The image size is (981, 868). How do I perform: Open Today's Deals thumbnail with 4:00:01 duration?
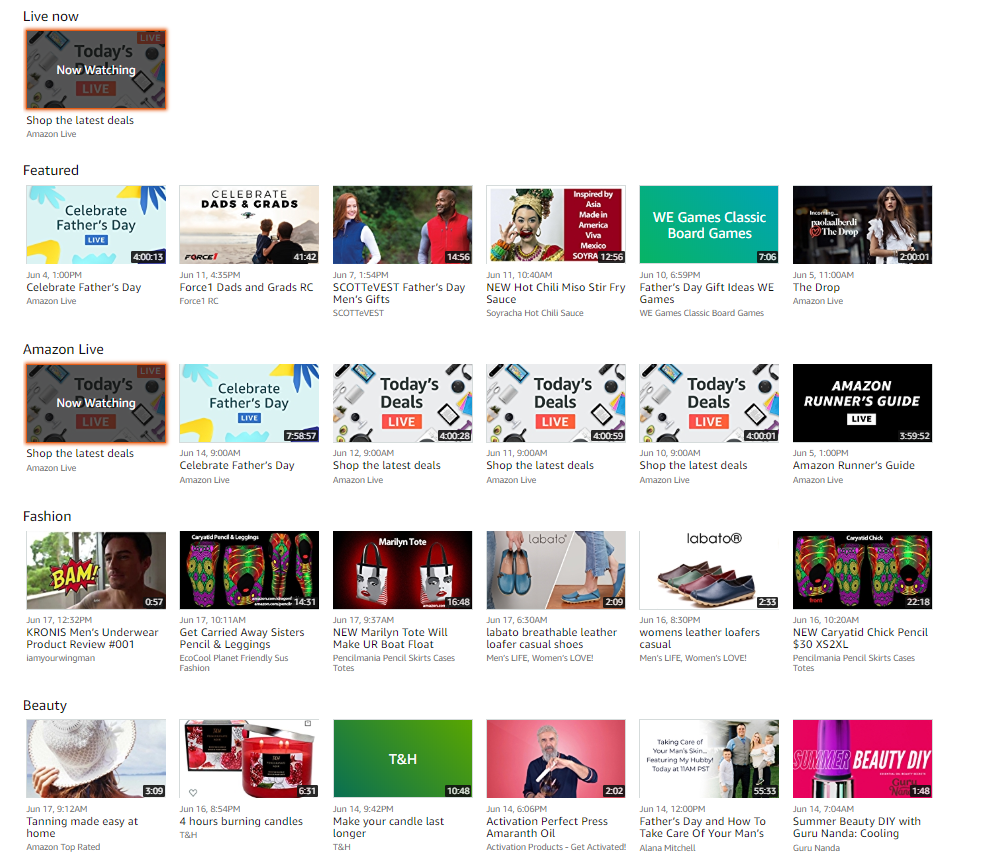coord(709,403)
